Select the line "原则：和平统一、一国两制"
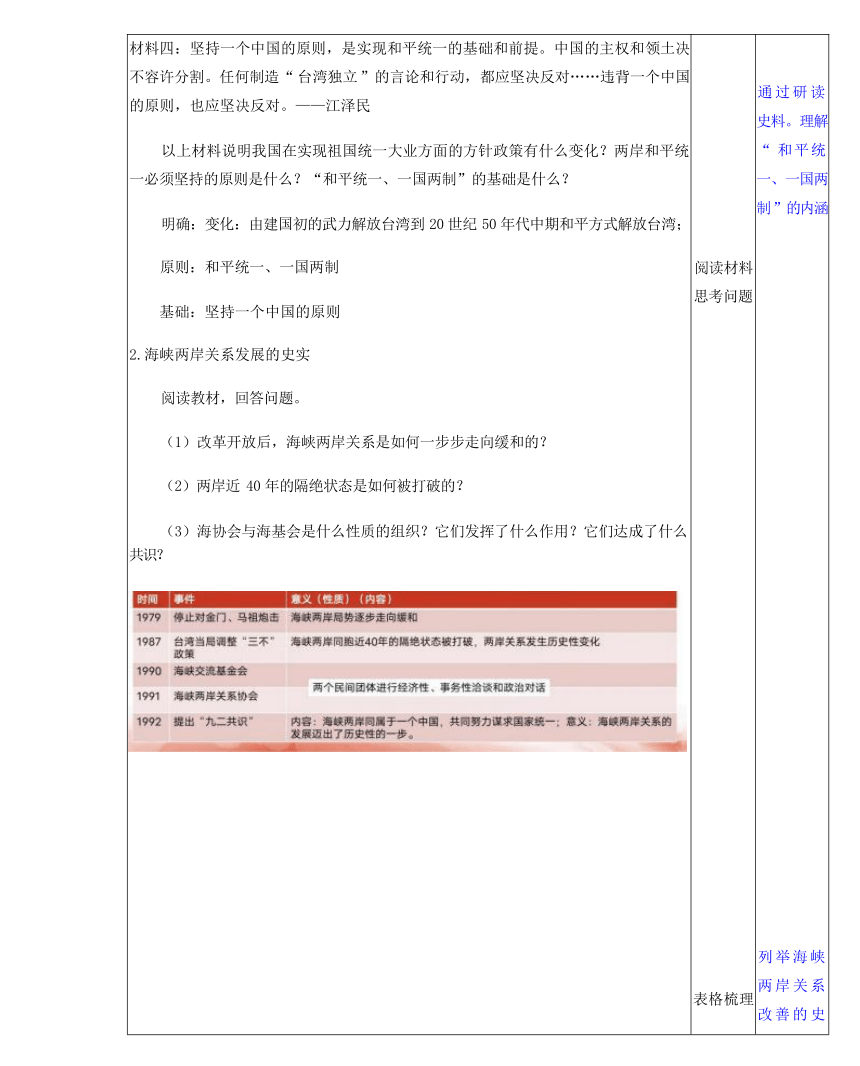Viewport: 860px width, 1066px height. click(x=250, y=267)
